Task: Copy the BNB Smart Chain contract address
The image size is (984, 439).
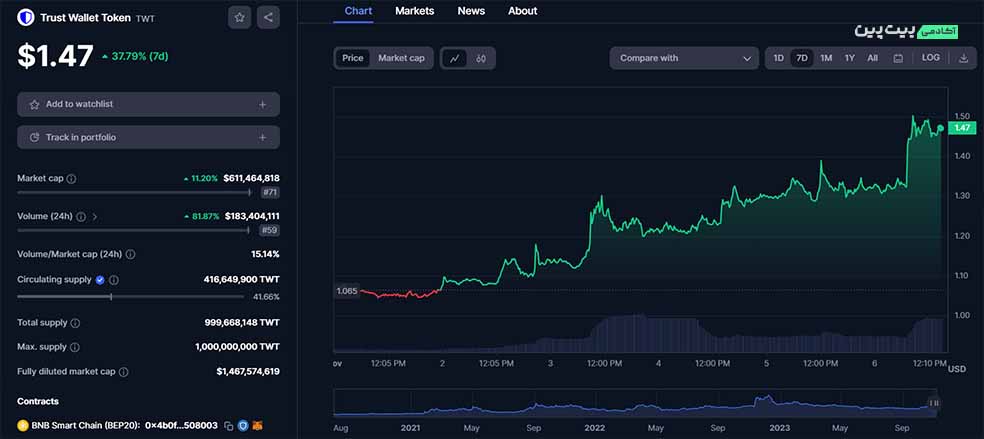Action: (229, 426)
